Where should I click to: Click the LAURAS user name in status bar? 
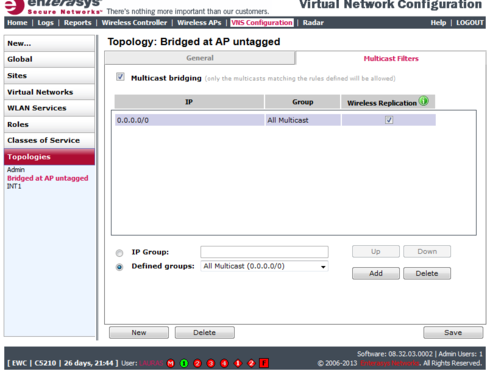coord(152,363)
